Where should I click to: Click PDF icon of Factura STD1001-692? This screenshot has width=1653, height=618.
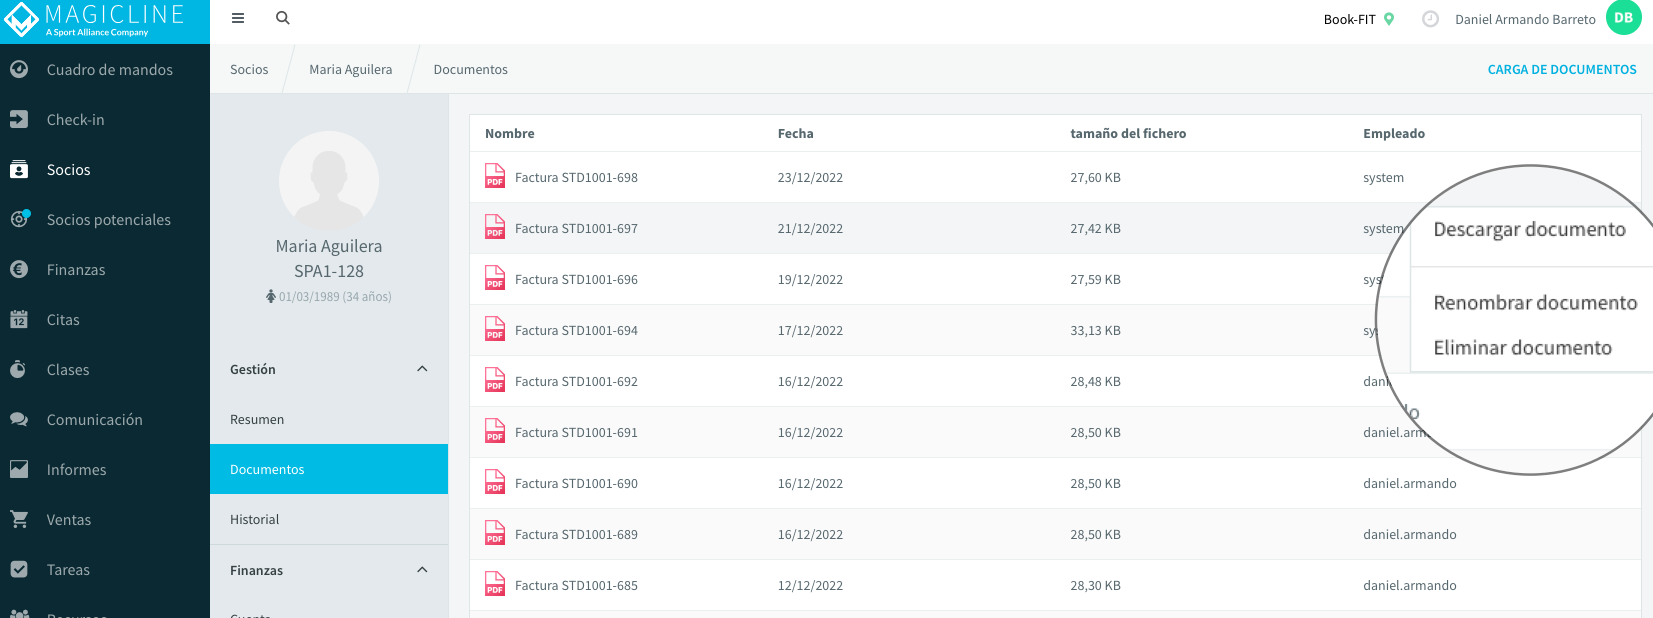pyautogui.click(x=495, y=380)
